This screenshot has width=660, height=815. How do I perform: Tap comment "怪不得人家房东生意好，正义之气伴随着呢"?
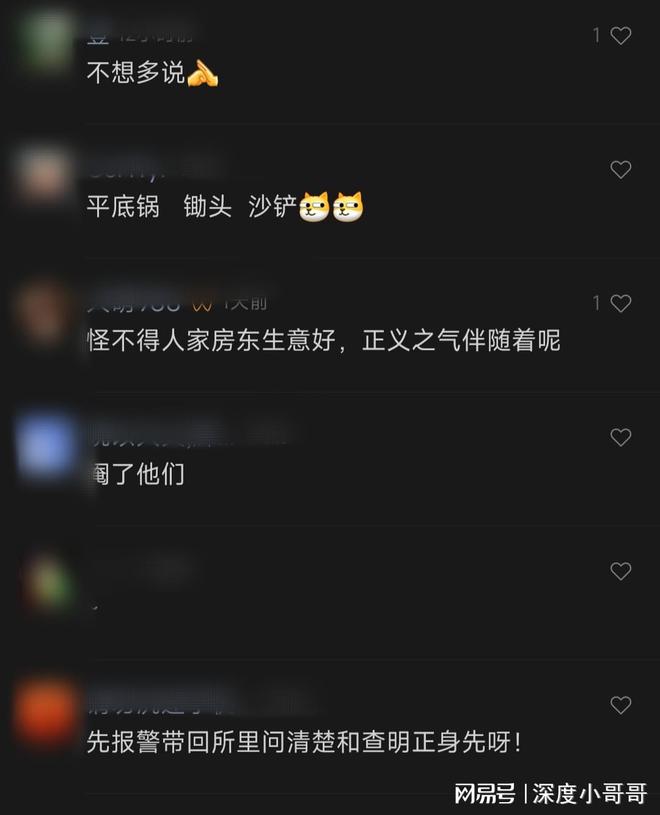[x=324, y=341]
